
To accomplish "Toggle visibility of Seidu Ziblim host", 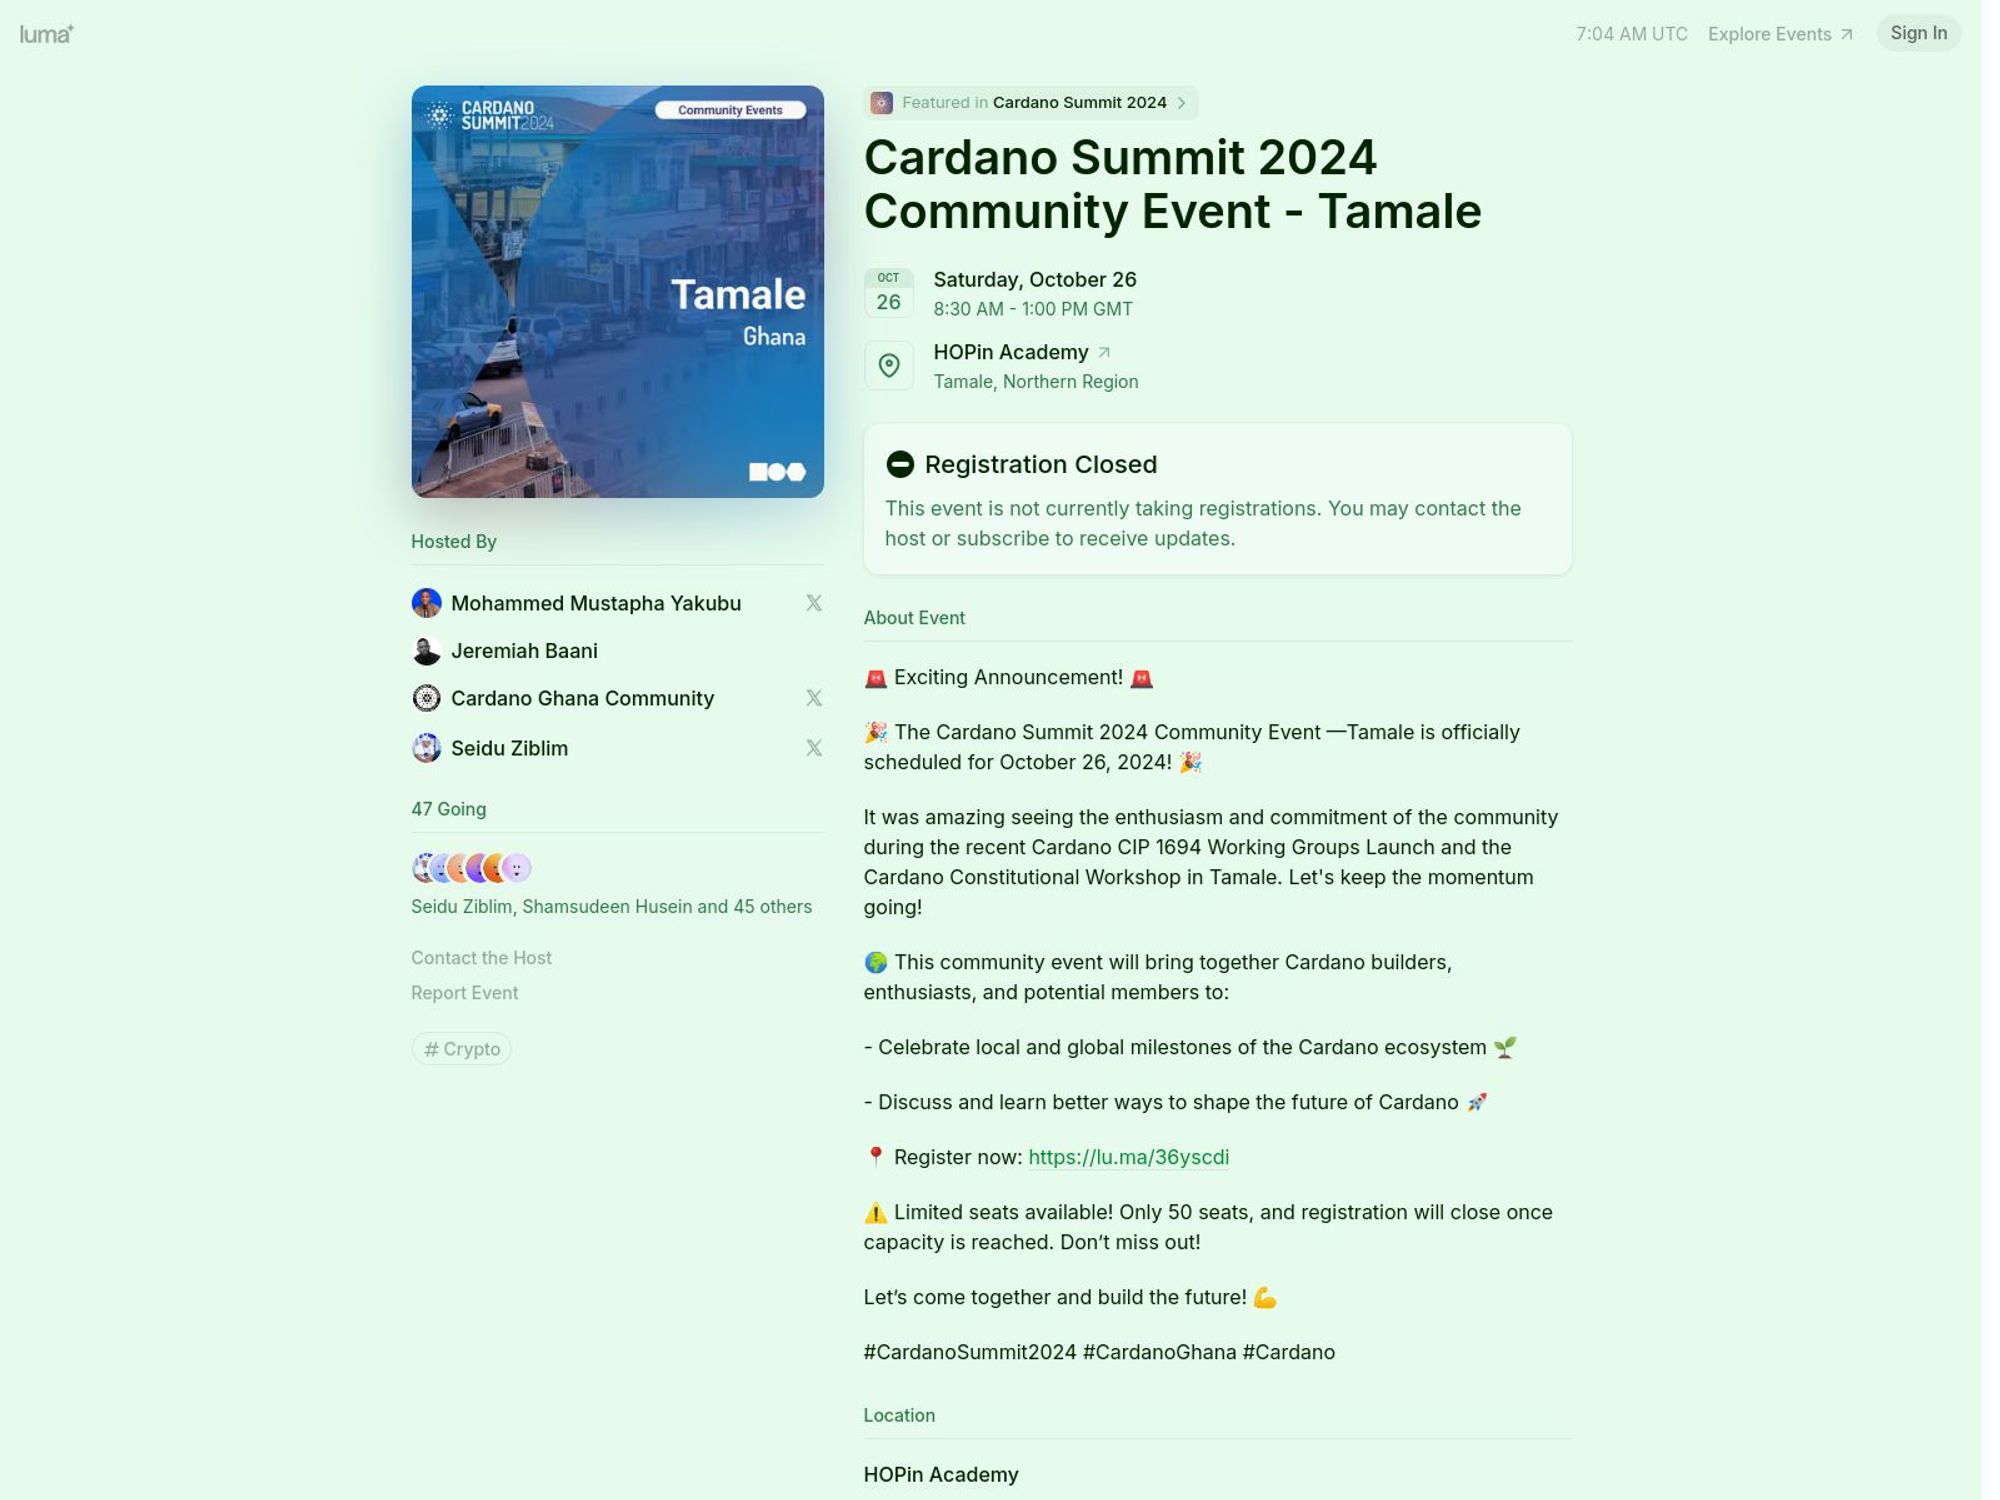I will [x=813, y=747].
